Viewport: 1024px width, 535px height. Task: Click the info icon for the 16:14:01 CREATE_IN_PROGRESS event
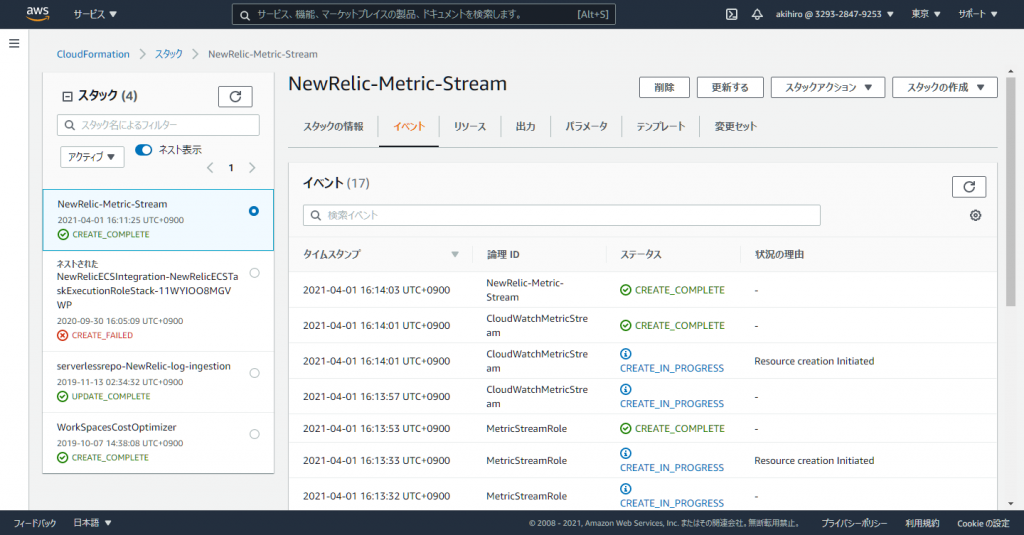coord(626,354)
